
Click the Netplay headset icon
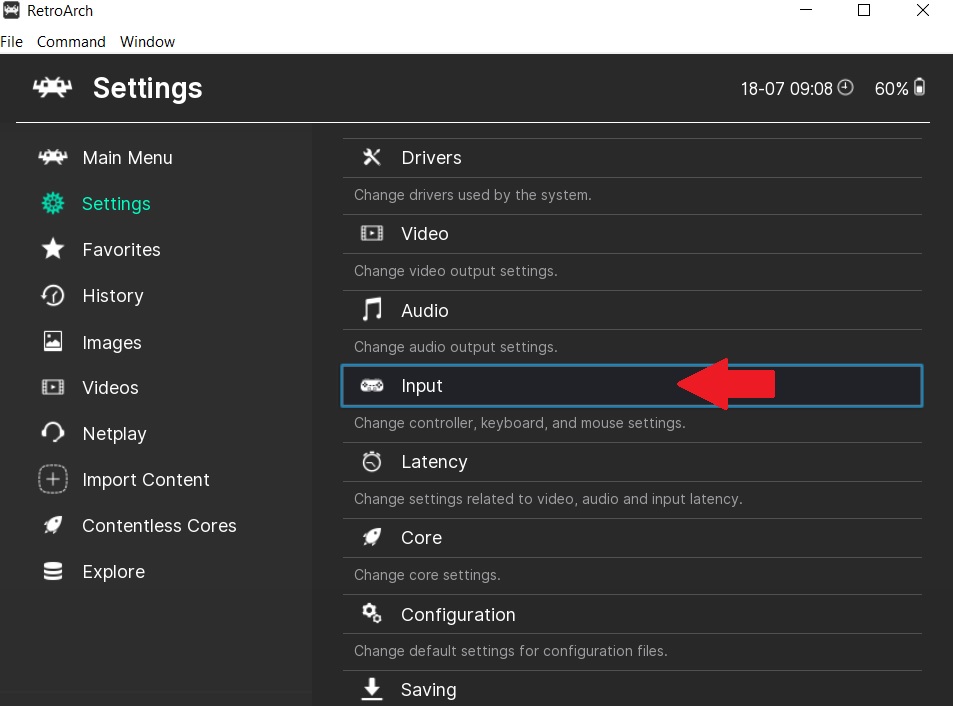point(53,434)
